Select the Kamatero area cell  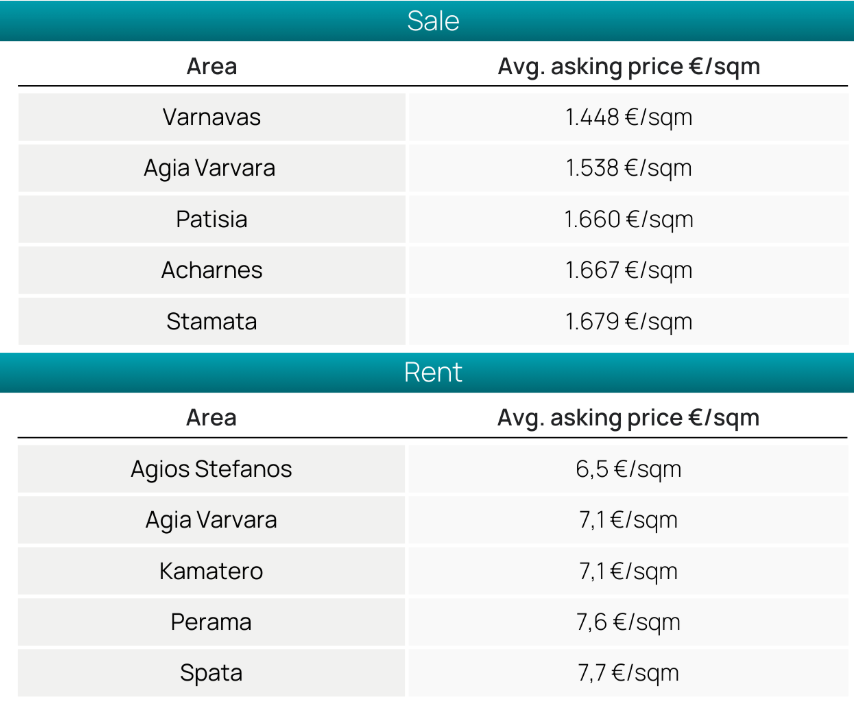point(212,571)
